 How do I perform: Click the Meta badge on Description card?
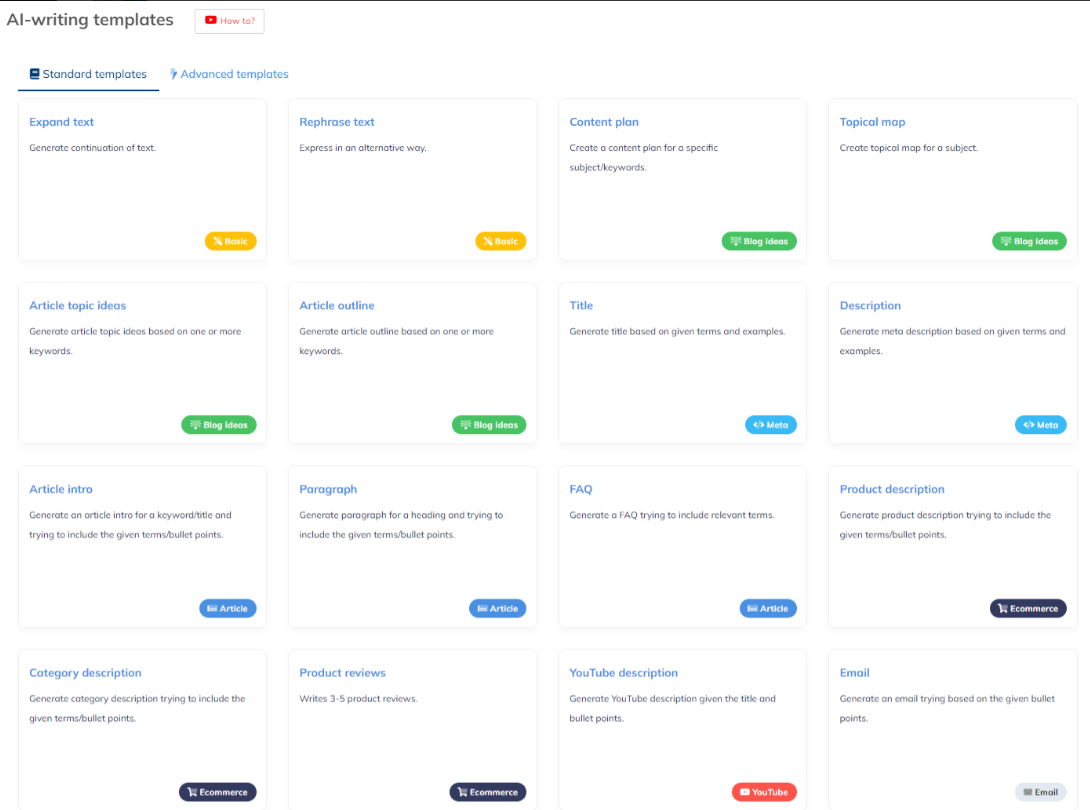[1041, 424]
